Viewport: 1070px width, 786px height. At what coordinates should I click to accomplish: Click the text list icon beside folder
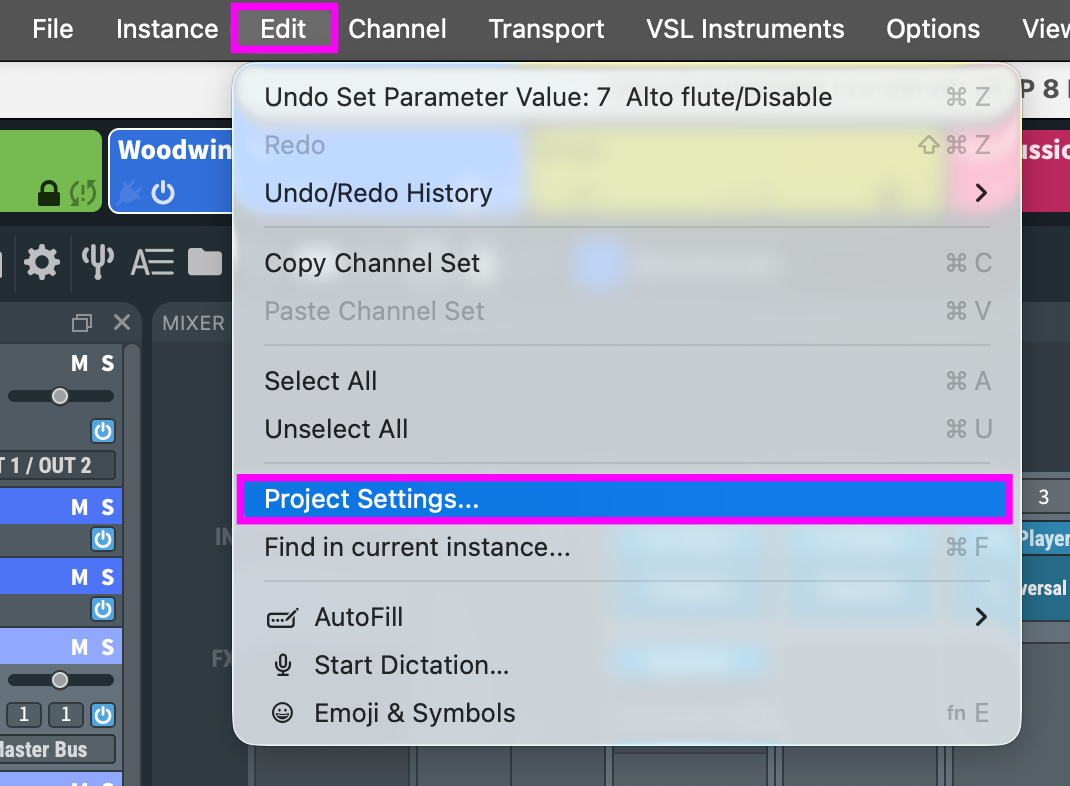[x=152, y=263]
